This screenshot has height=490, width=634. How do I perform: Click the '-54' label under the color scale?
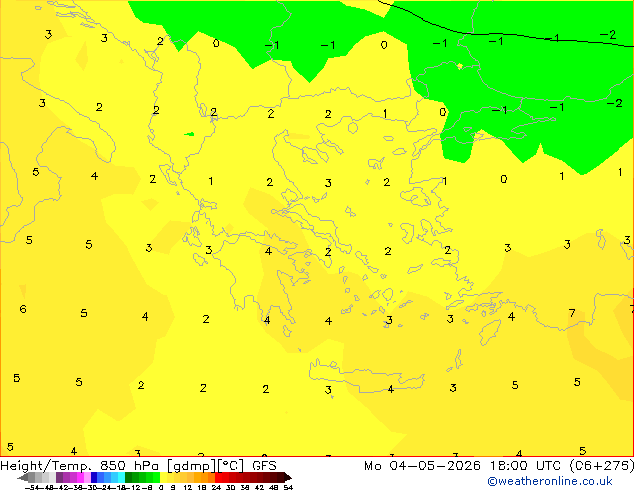[32, 487]
